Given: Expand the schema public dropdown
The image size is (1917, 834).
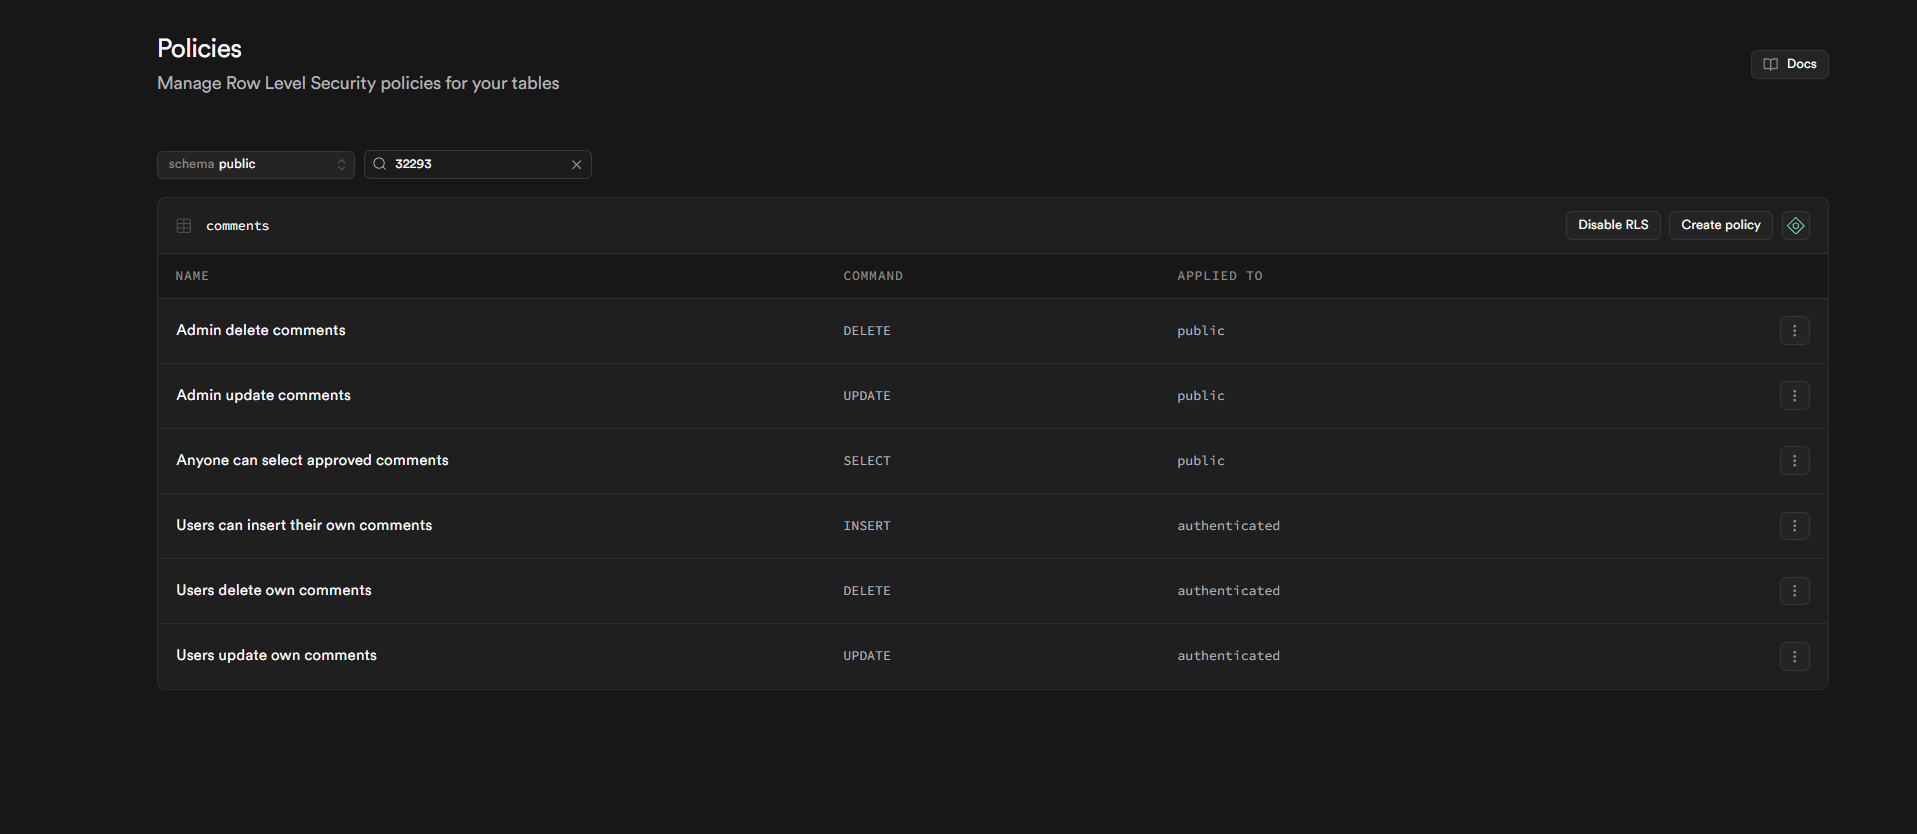Looking at the screenshot, I should pos(255,165).
